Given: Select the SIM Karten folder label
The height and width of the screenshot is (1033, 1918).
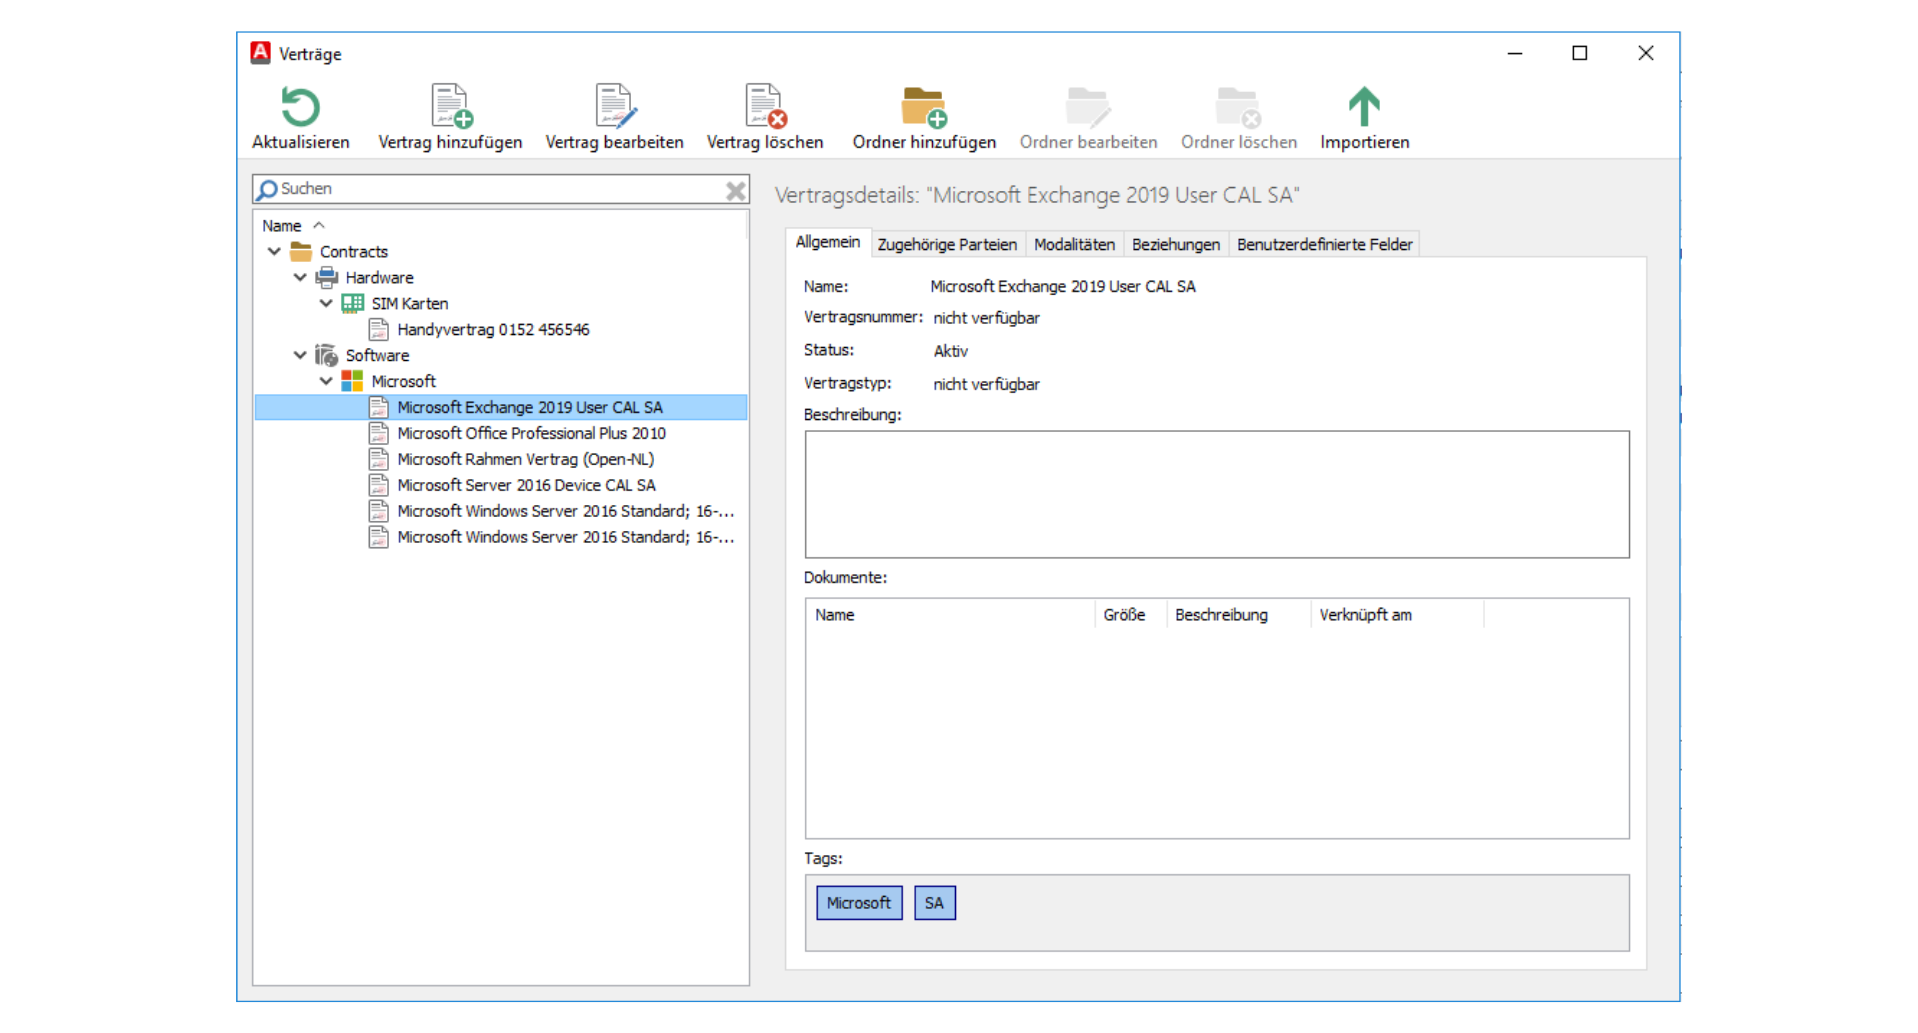Looking at the screenshot, I should pyautogui.click(x=410, y=304).
